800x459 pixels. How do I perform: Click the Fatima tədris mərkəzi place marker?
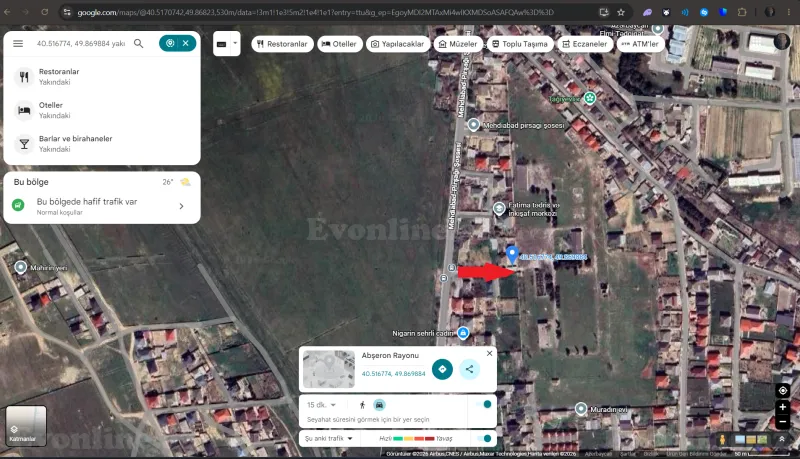499,208
